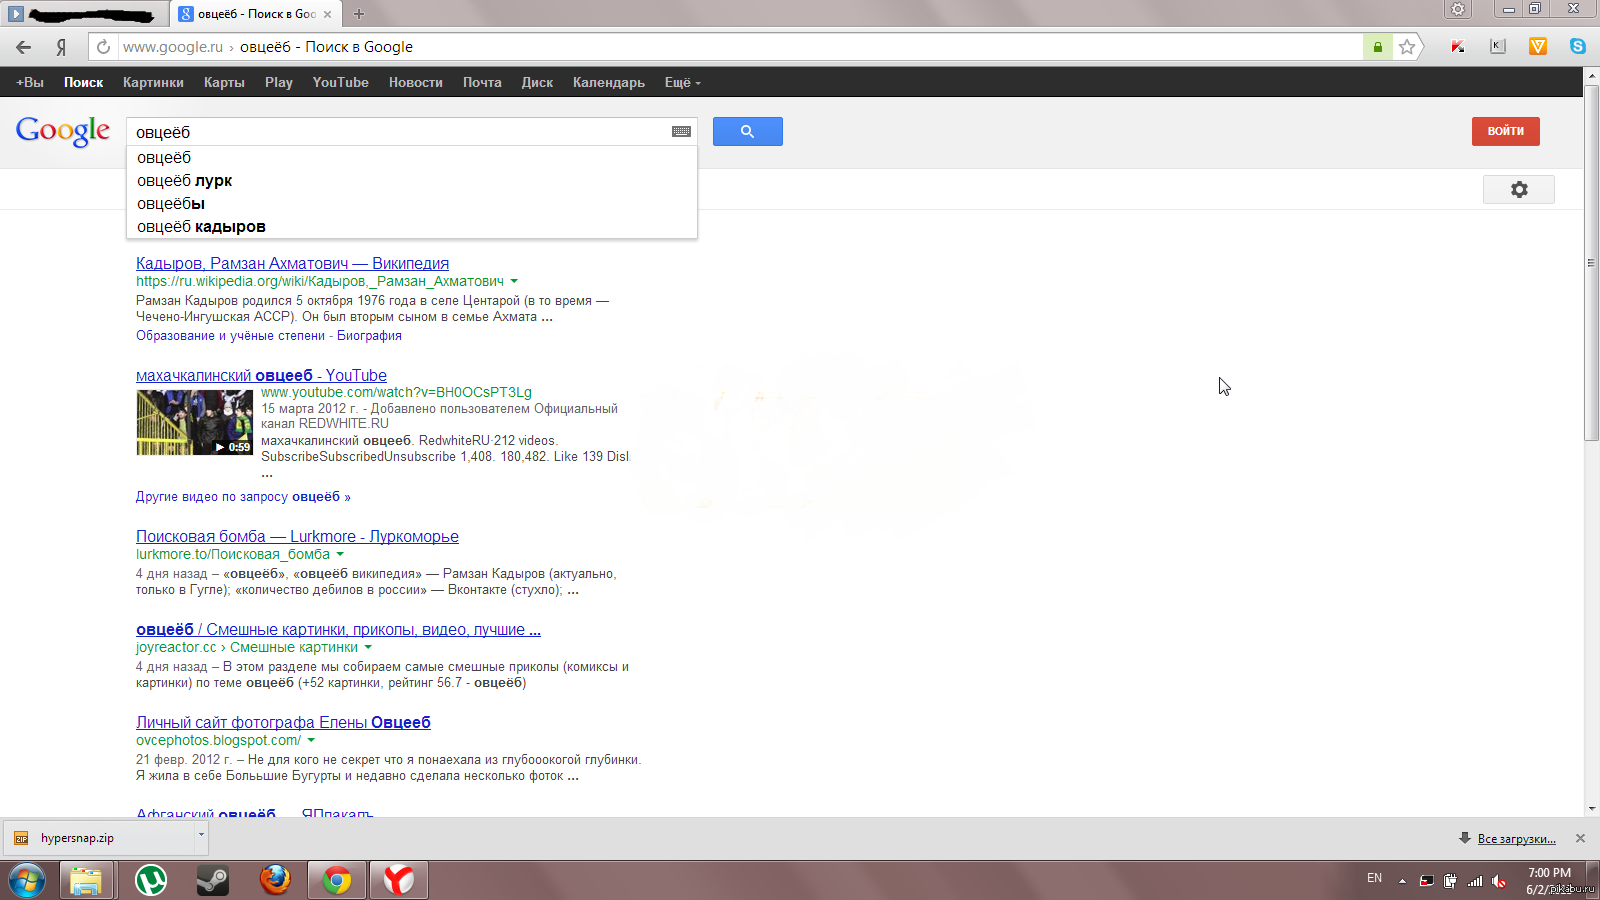
Task: Open the network signal tray icon
Action: tap(1475, 881)
